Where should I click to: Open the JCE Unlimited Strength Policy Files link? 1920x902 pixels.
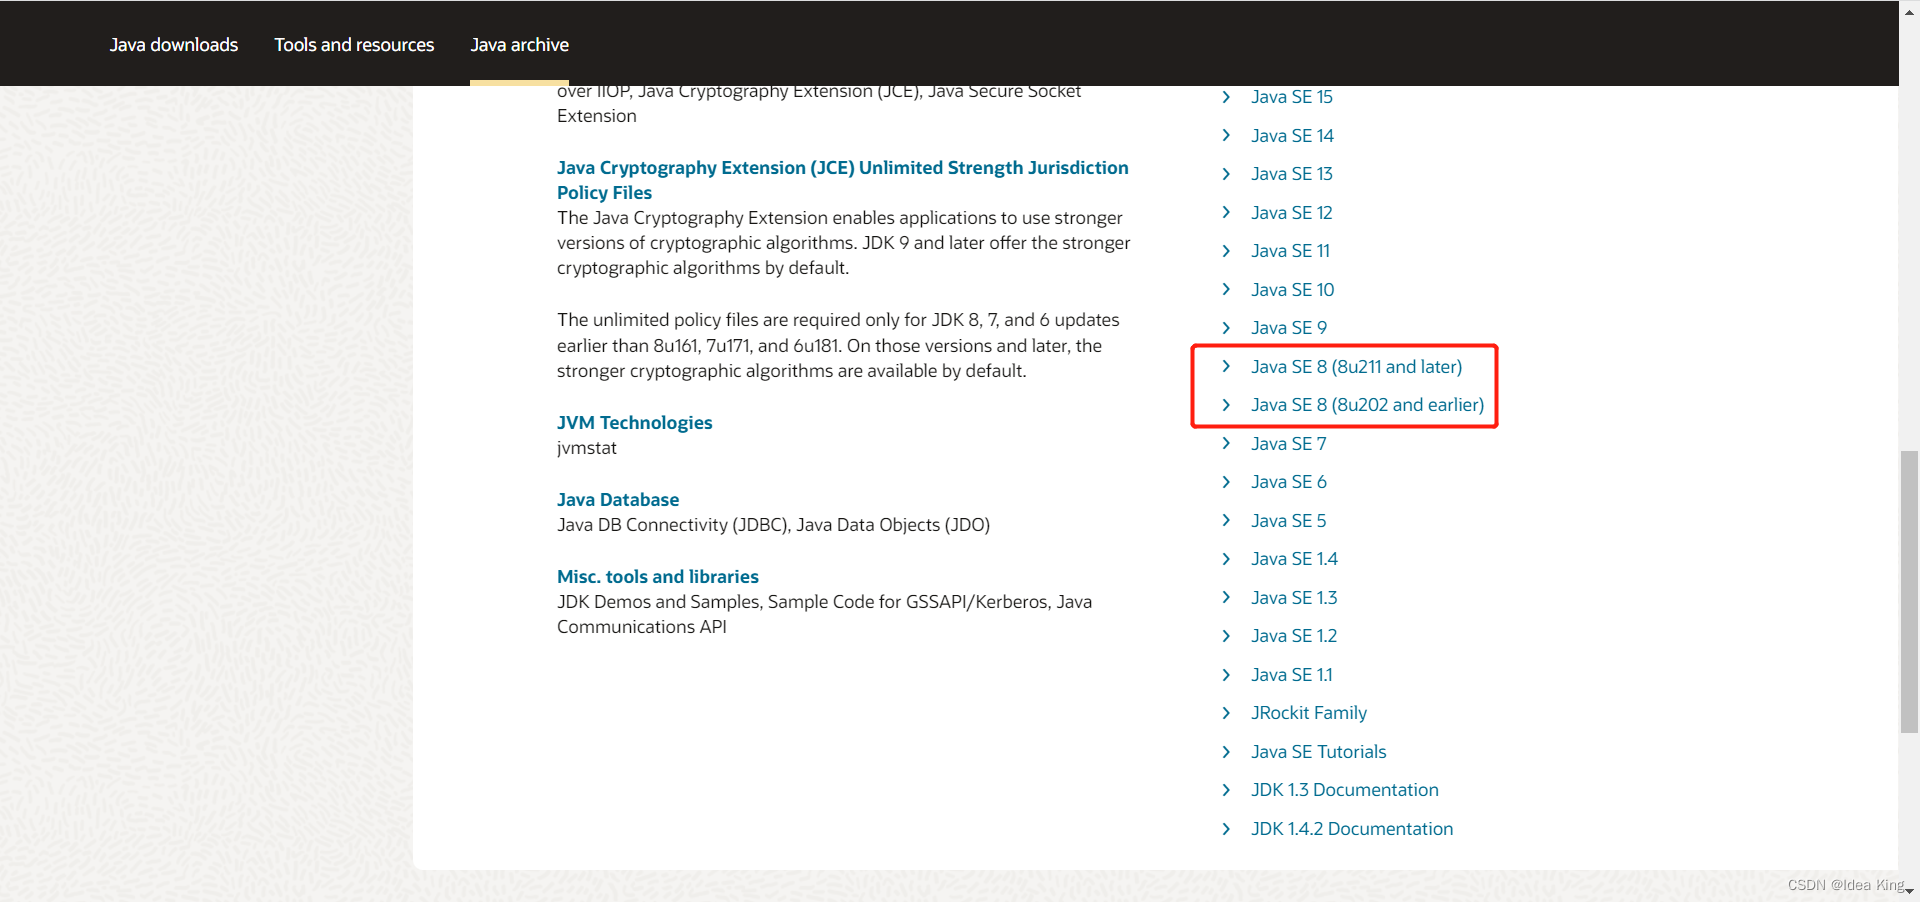[x=842, y=180]
